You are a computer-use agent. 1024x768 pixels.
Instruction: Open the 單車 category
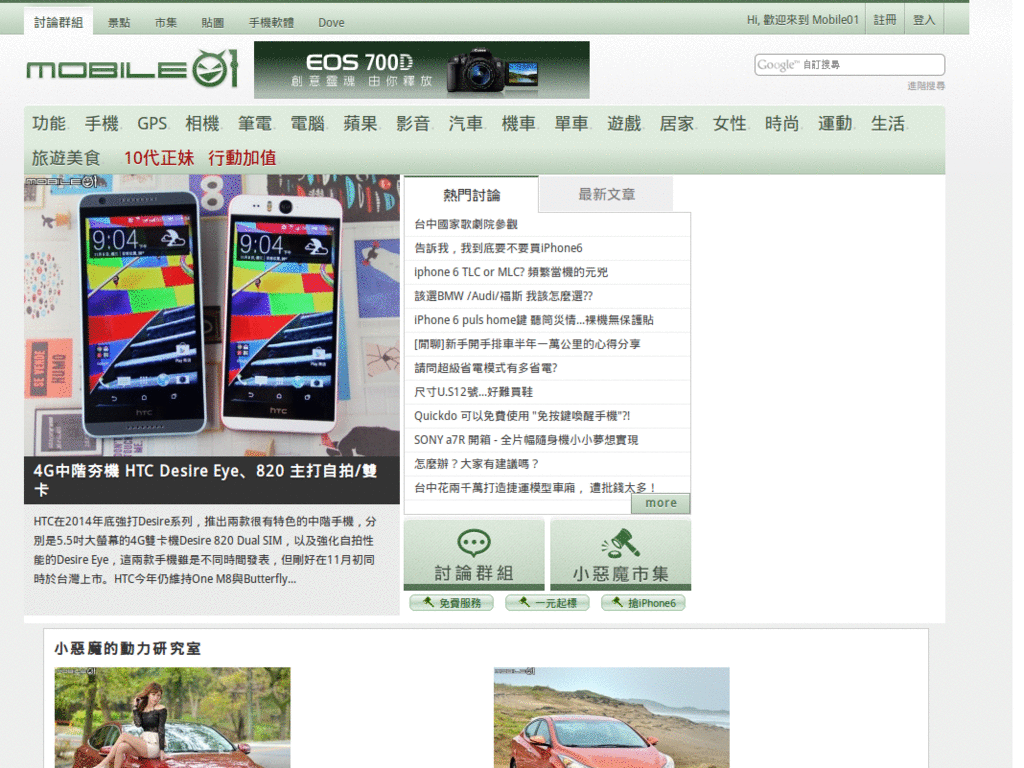tap(571, 123)
